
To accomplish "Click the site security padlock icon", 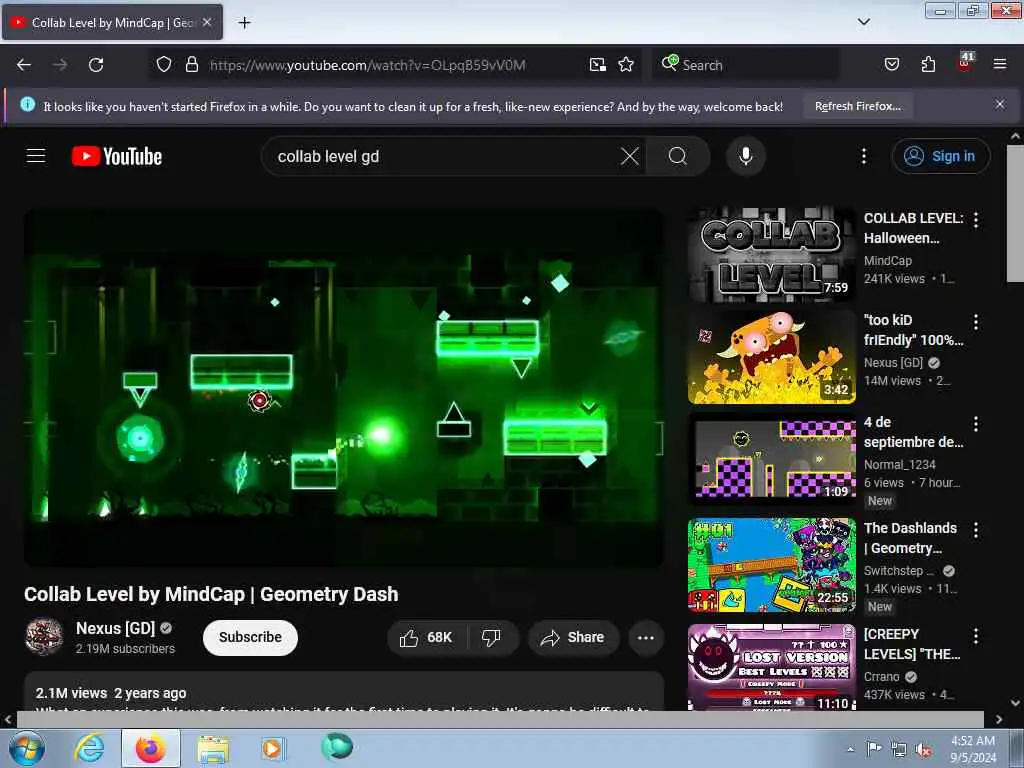I will coord(191,64).
